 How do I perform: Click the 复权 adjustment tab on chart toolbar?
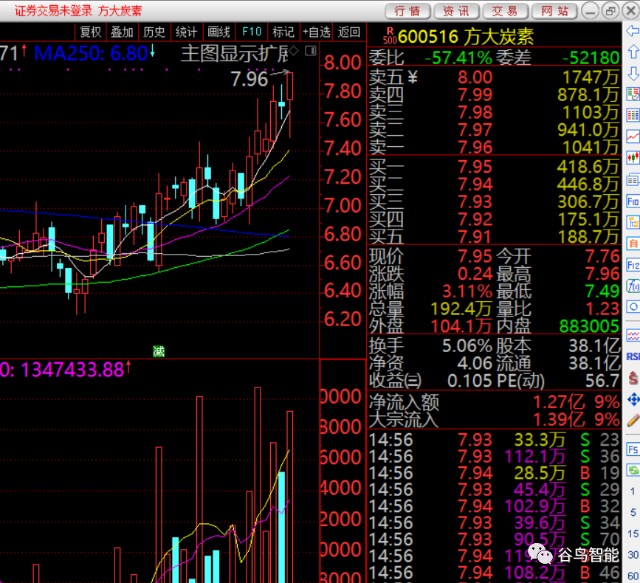pyautogui.click(x=90, y=32)
